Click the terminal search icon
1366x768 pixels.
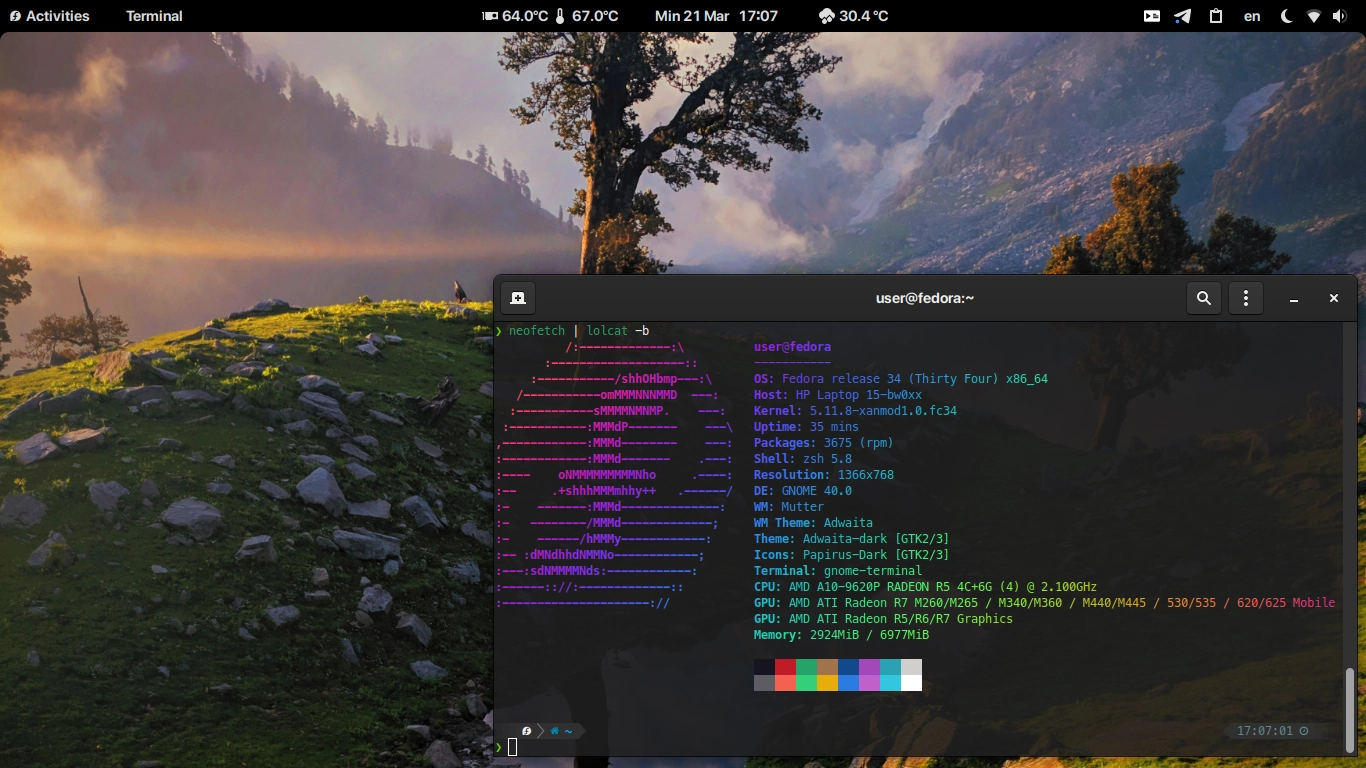click(x=1204, y=298)
